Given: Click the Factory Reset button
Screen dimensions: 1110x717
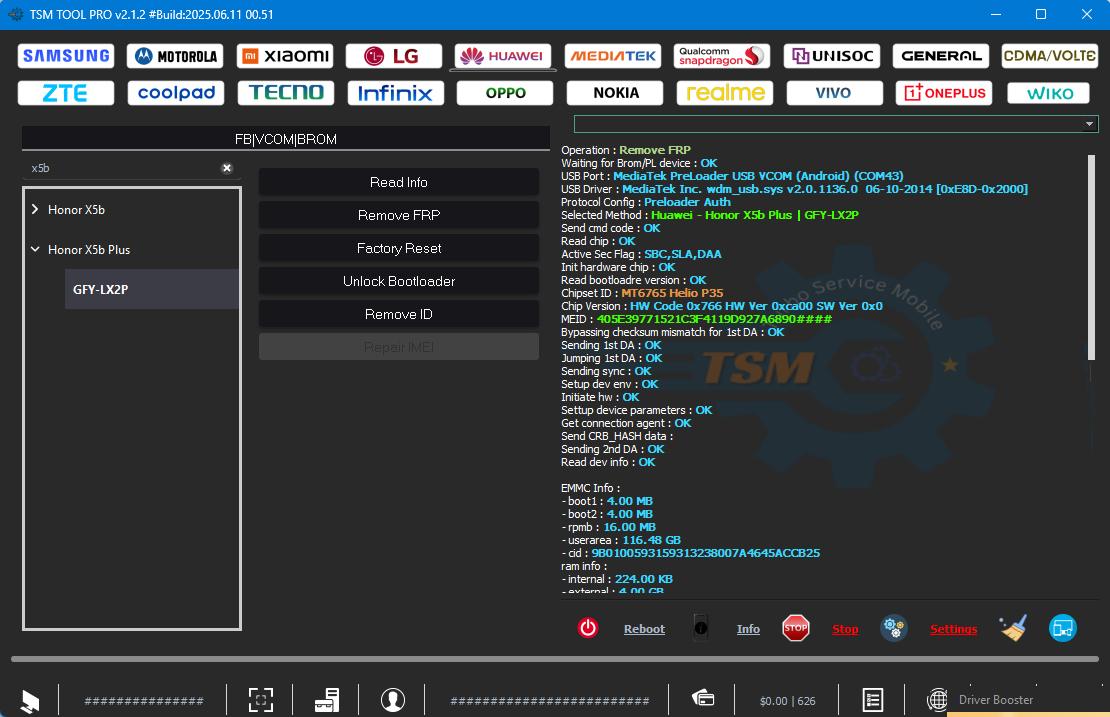Looking at the screenshot, I should coord(399,248).
